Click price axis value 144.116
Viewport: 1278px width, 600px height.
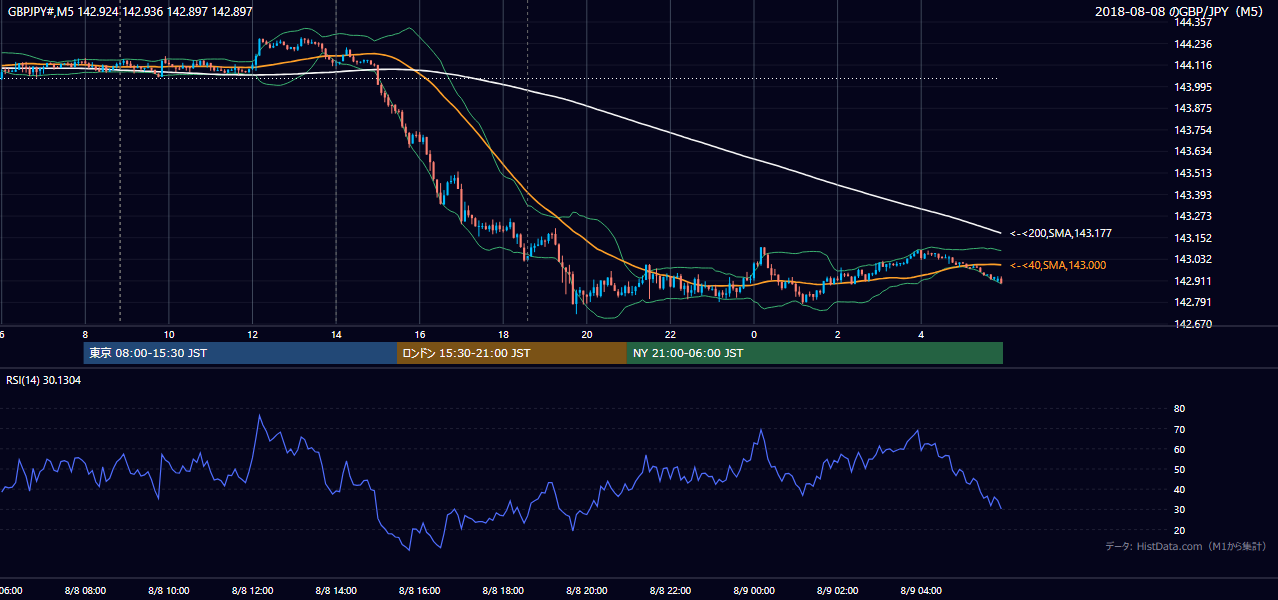click(1193, 65)
